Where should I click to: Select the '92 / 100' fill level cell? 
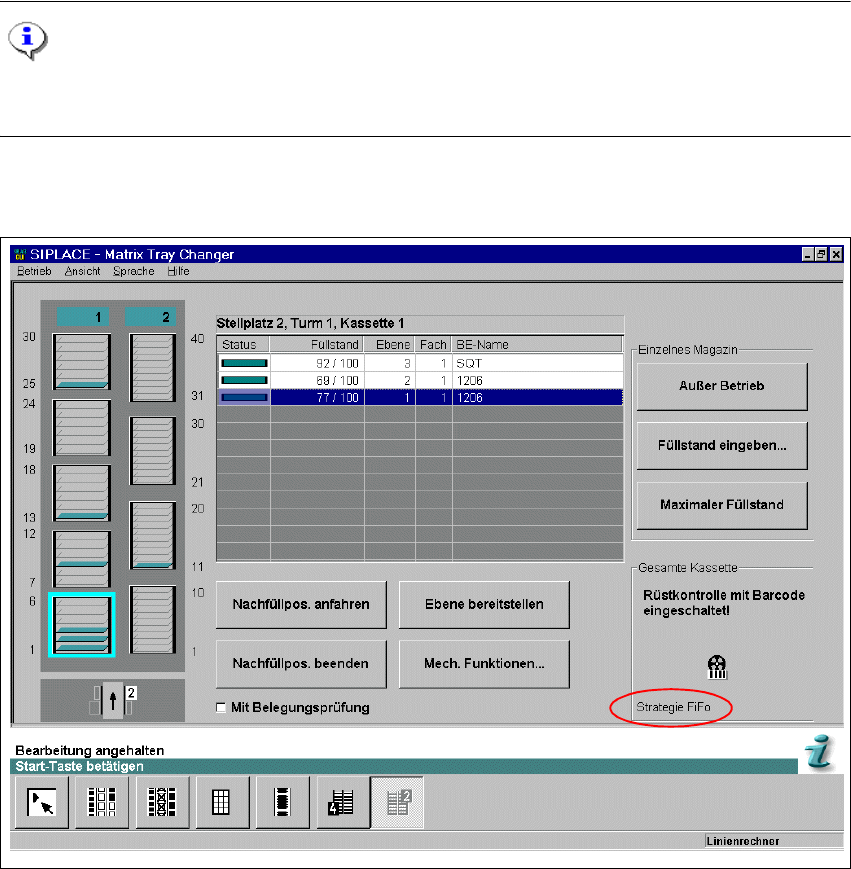pyautogui.click(x=317, y=364)
